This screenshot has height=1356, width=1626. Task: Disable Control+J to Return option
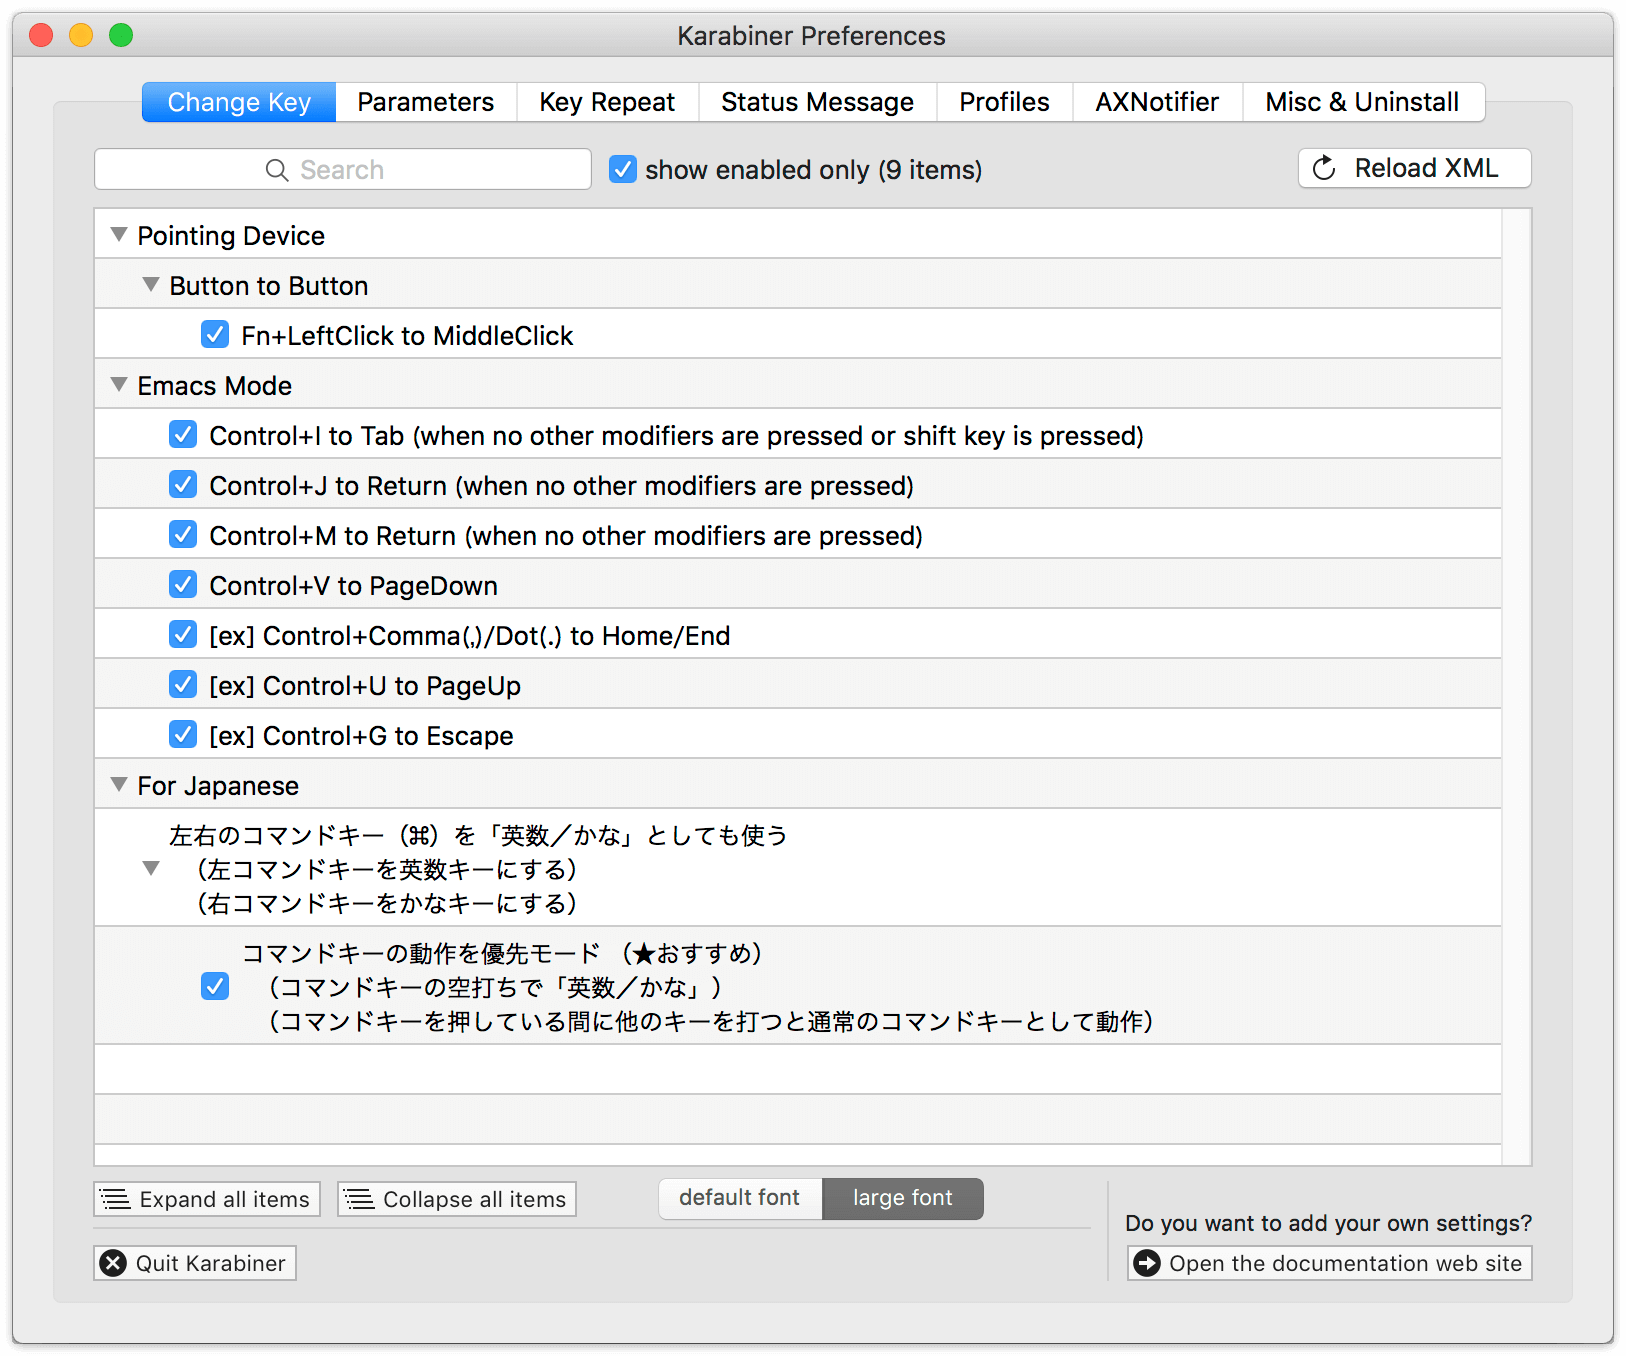183,484
